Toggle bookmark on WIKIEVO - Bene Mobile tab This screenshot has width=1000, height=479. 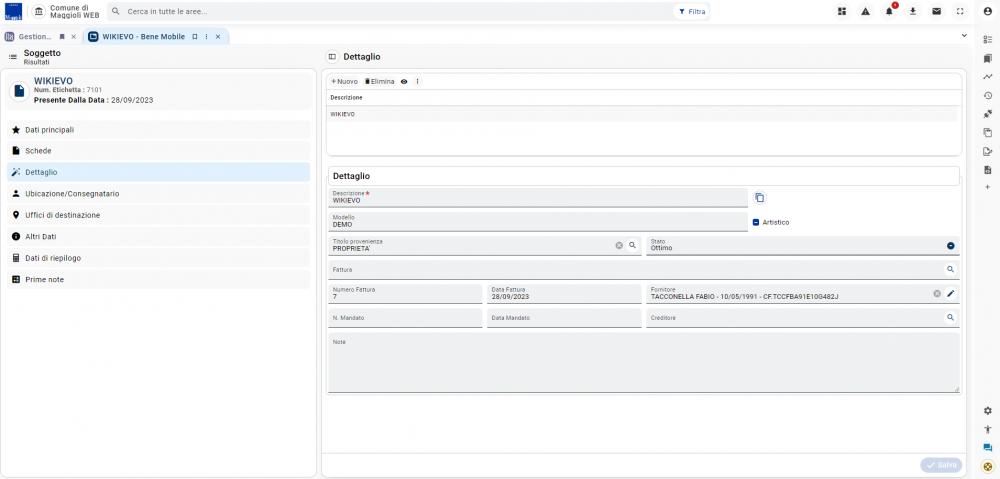click(195, 37)
